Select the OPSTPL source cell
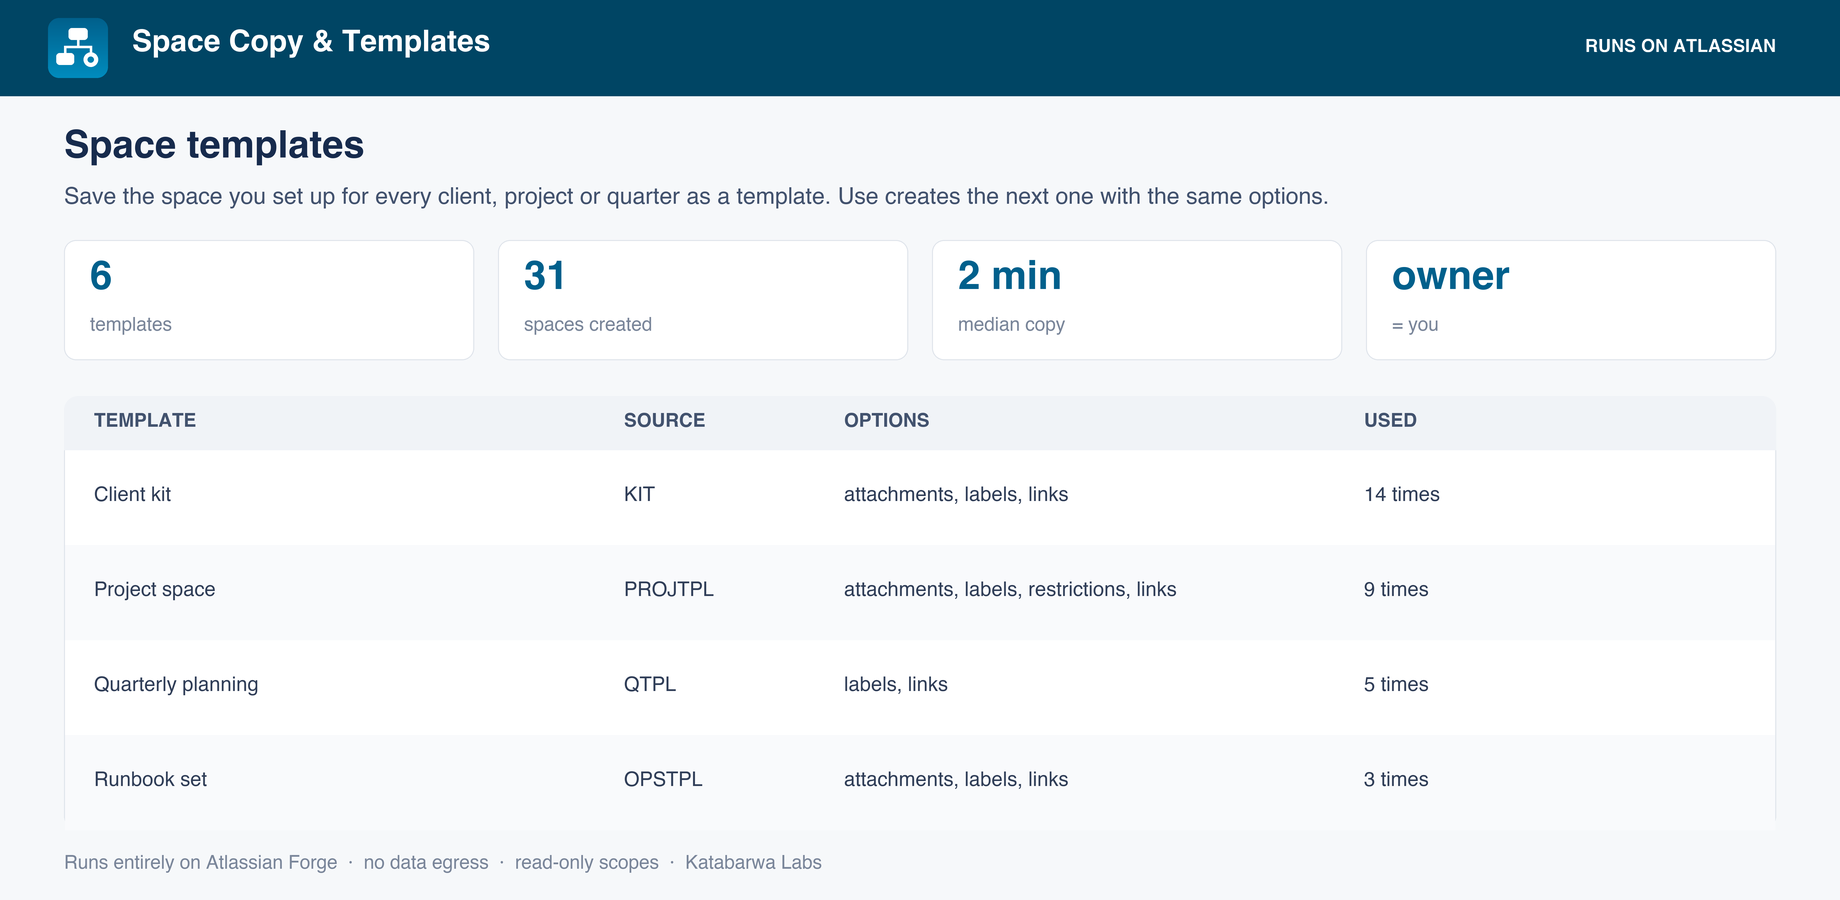 (663, 779)
